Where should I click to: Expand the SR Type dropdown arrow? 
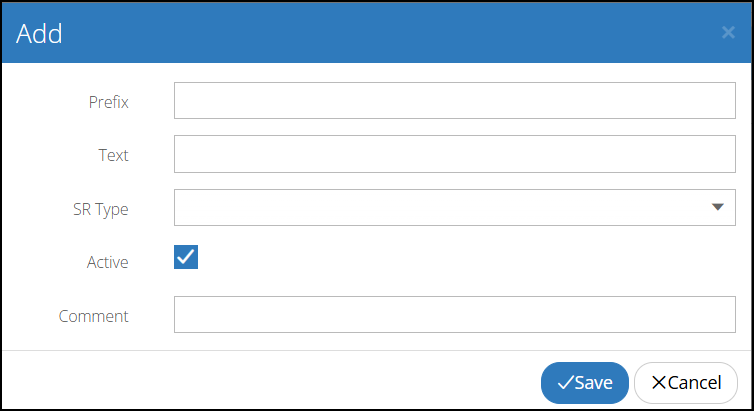click(x=717, y=207)
